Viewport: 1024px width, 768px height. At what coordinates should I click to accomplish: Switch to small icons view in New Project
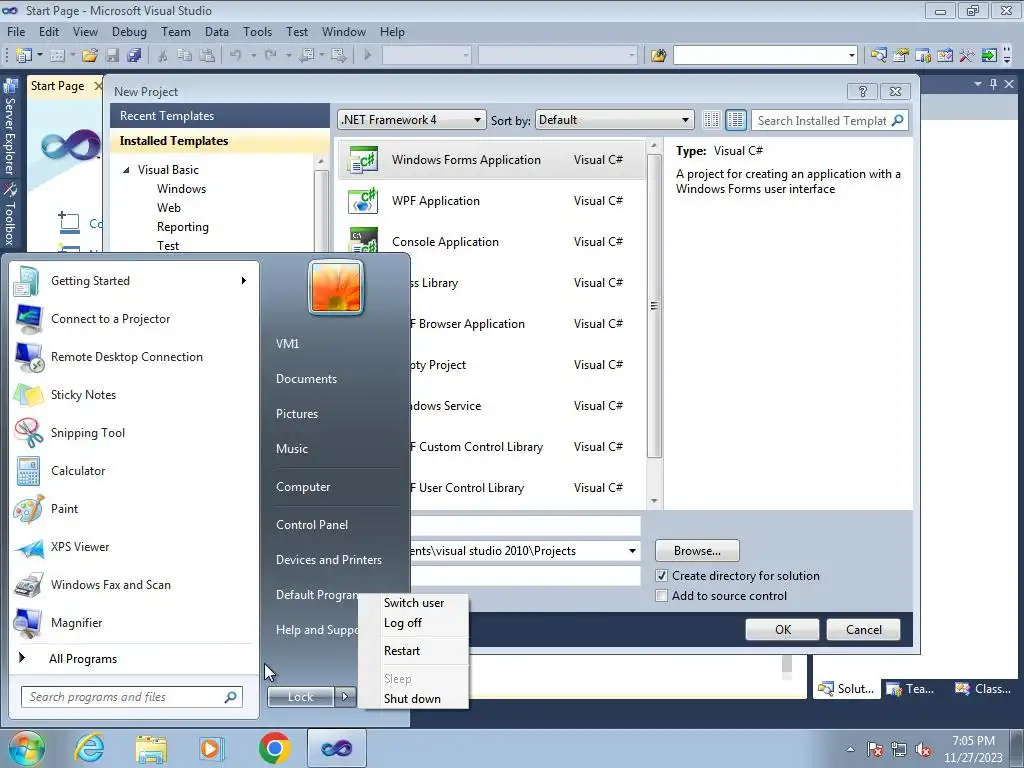711,120
